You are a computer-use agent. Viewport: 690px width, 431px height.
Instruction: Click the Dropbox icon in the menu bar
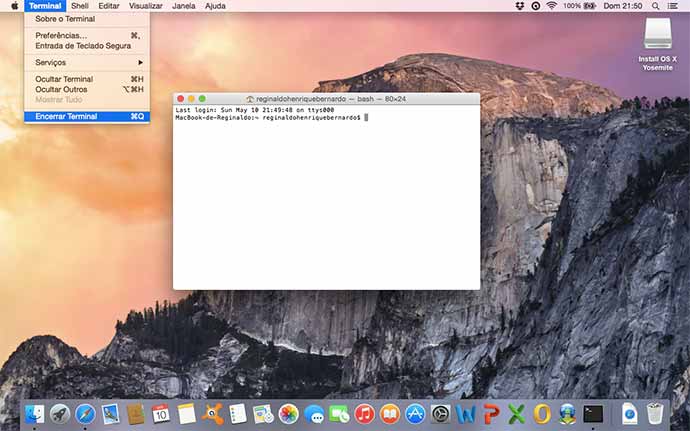pyautogui.click(x=519, y=6)
